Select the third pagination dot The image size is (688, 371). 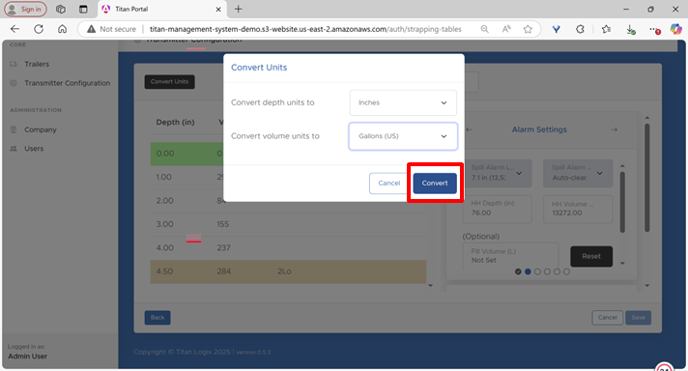click(x=538, y=272)
